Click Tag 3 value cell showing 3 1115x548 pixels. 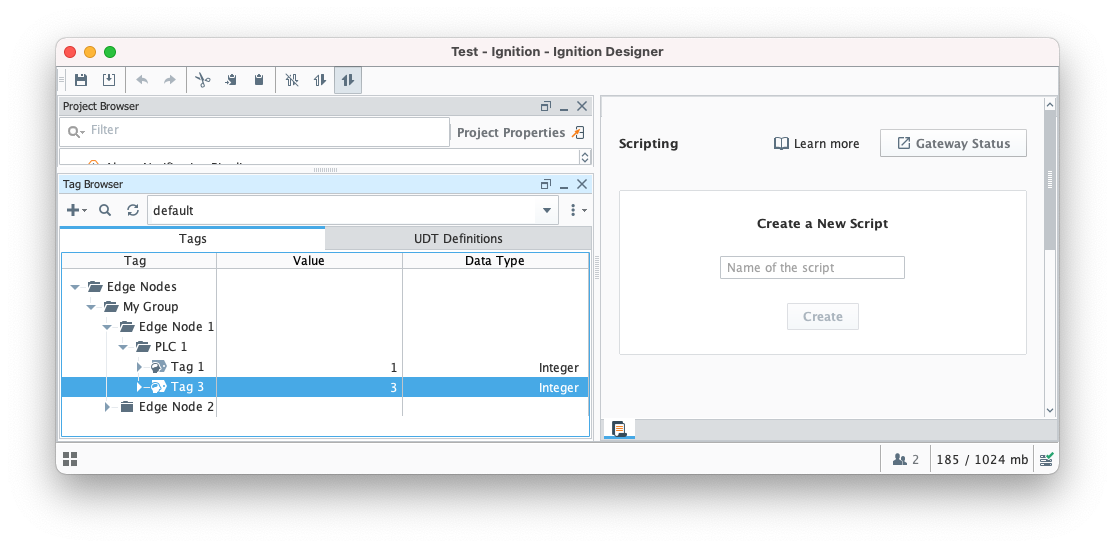tap(309, 387)
